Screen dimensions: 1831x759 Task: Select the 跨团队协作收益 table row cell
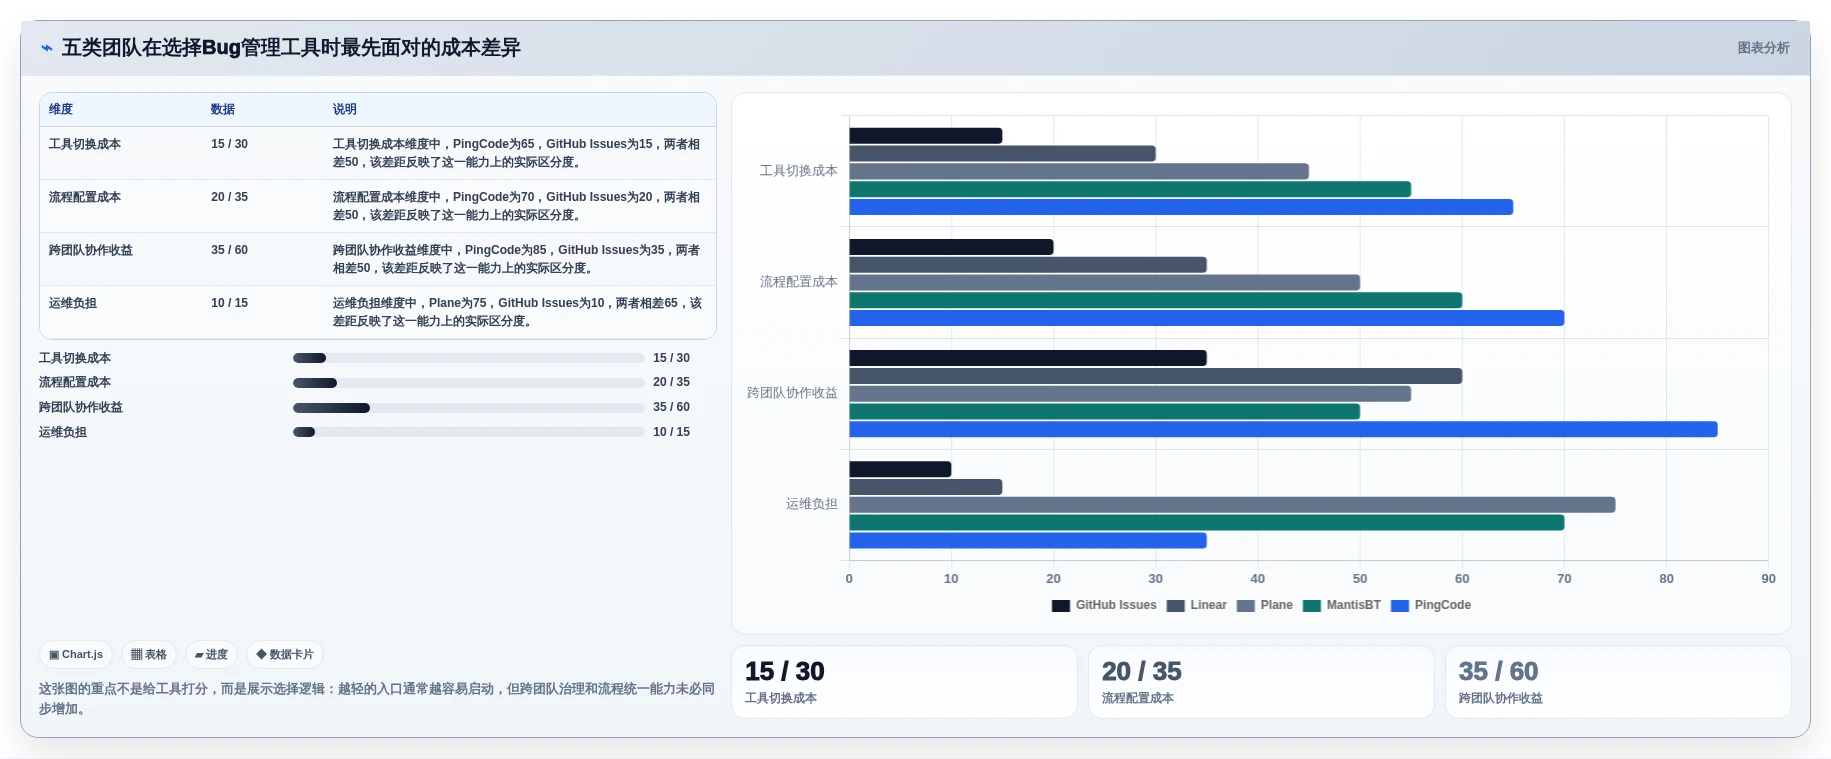pos(91,250)
